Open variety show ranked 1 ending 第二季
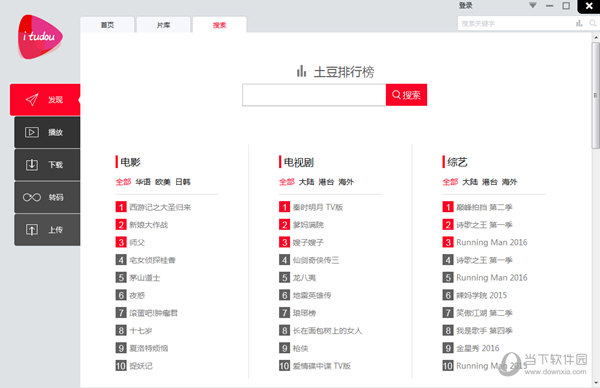Viewport: 600px width, 388px height. point(484,207)
